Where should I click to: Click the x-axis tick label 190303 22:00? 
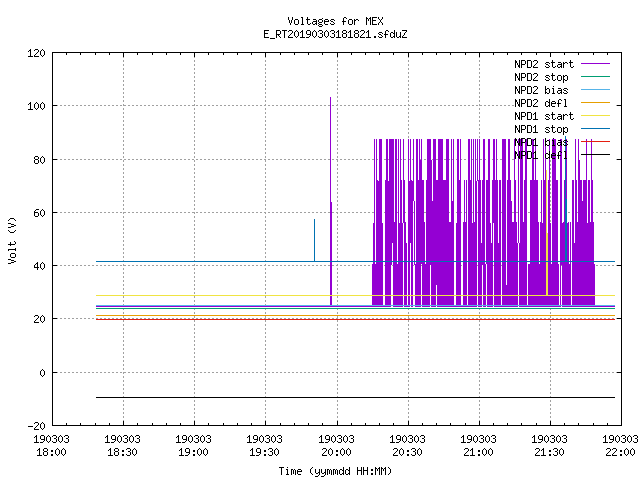coord(620,446)
